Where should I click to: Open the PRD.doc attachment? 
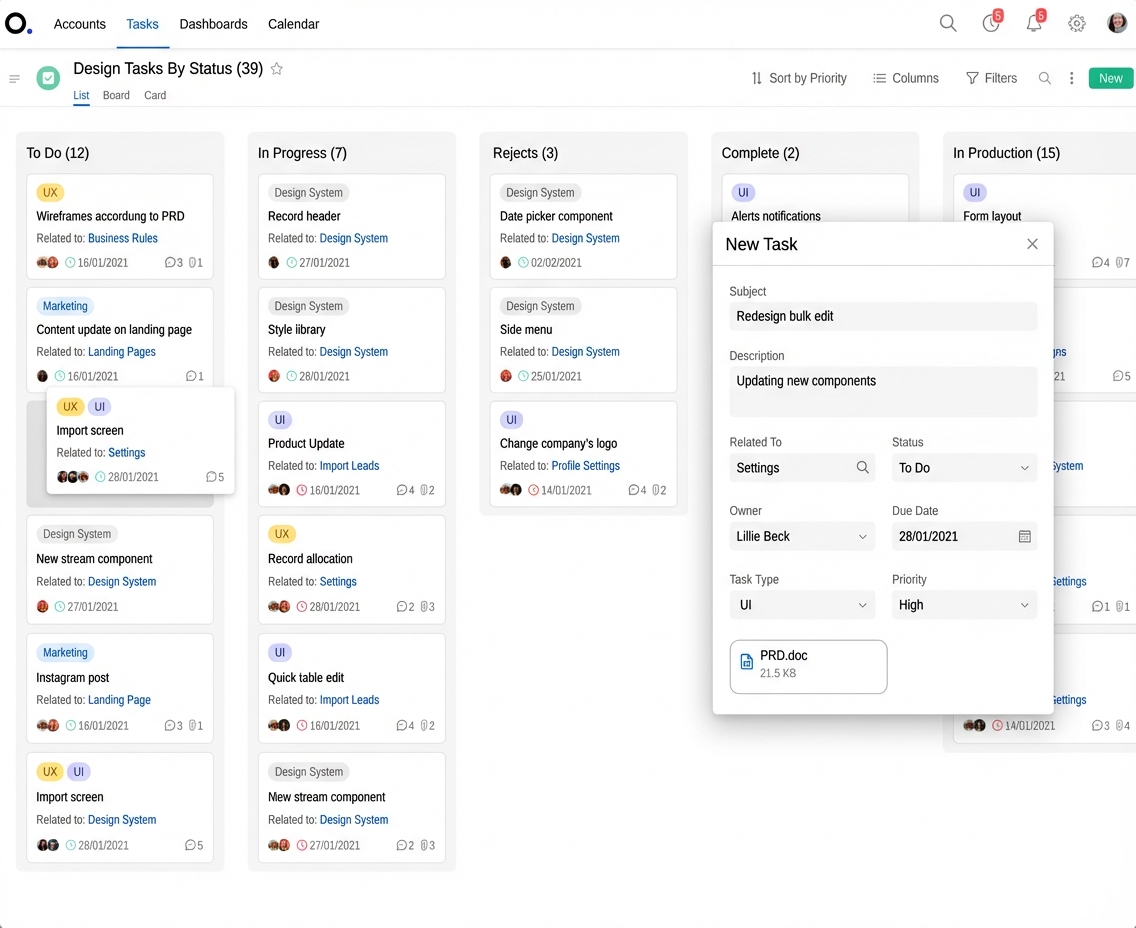click(808, 666)
